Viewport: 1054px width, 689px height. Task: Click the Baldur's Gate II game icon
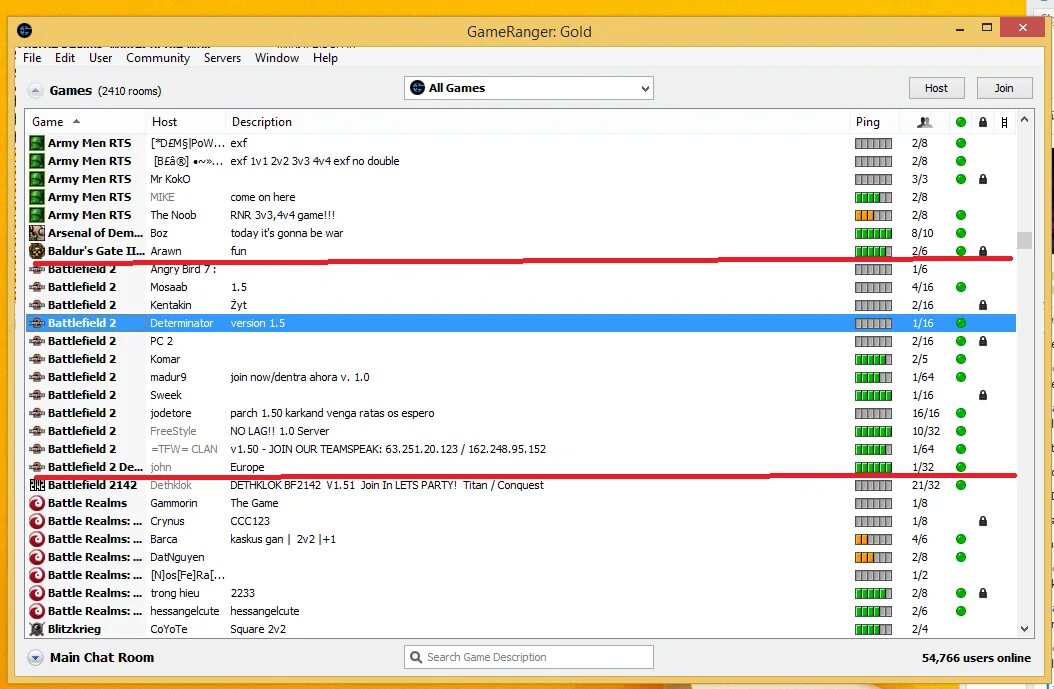[x=37, y=251]
